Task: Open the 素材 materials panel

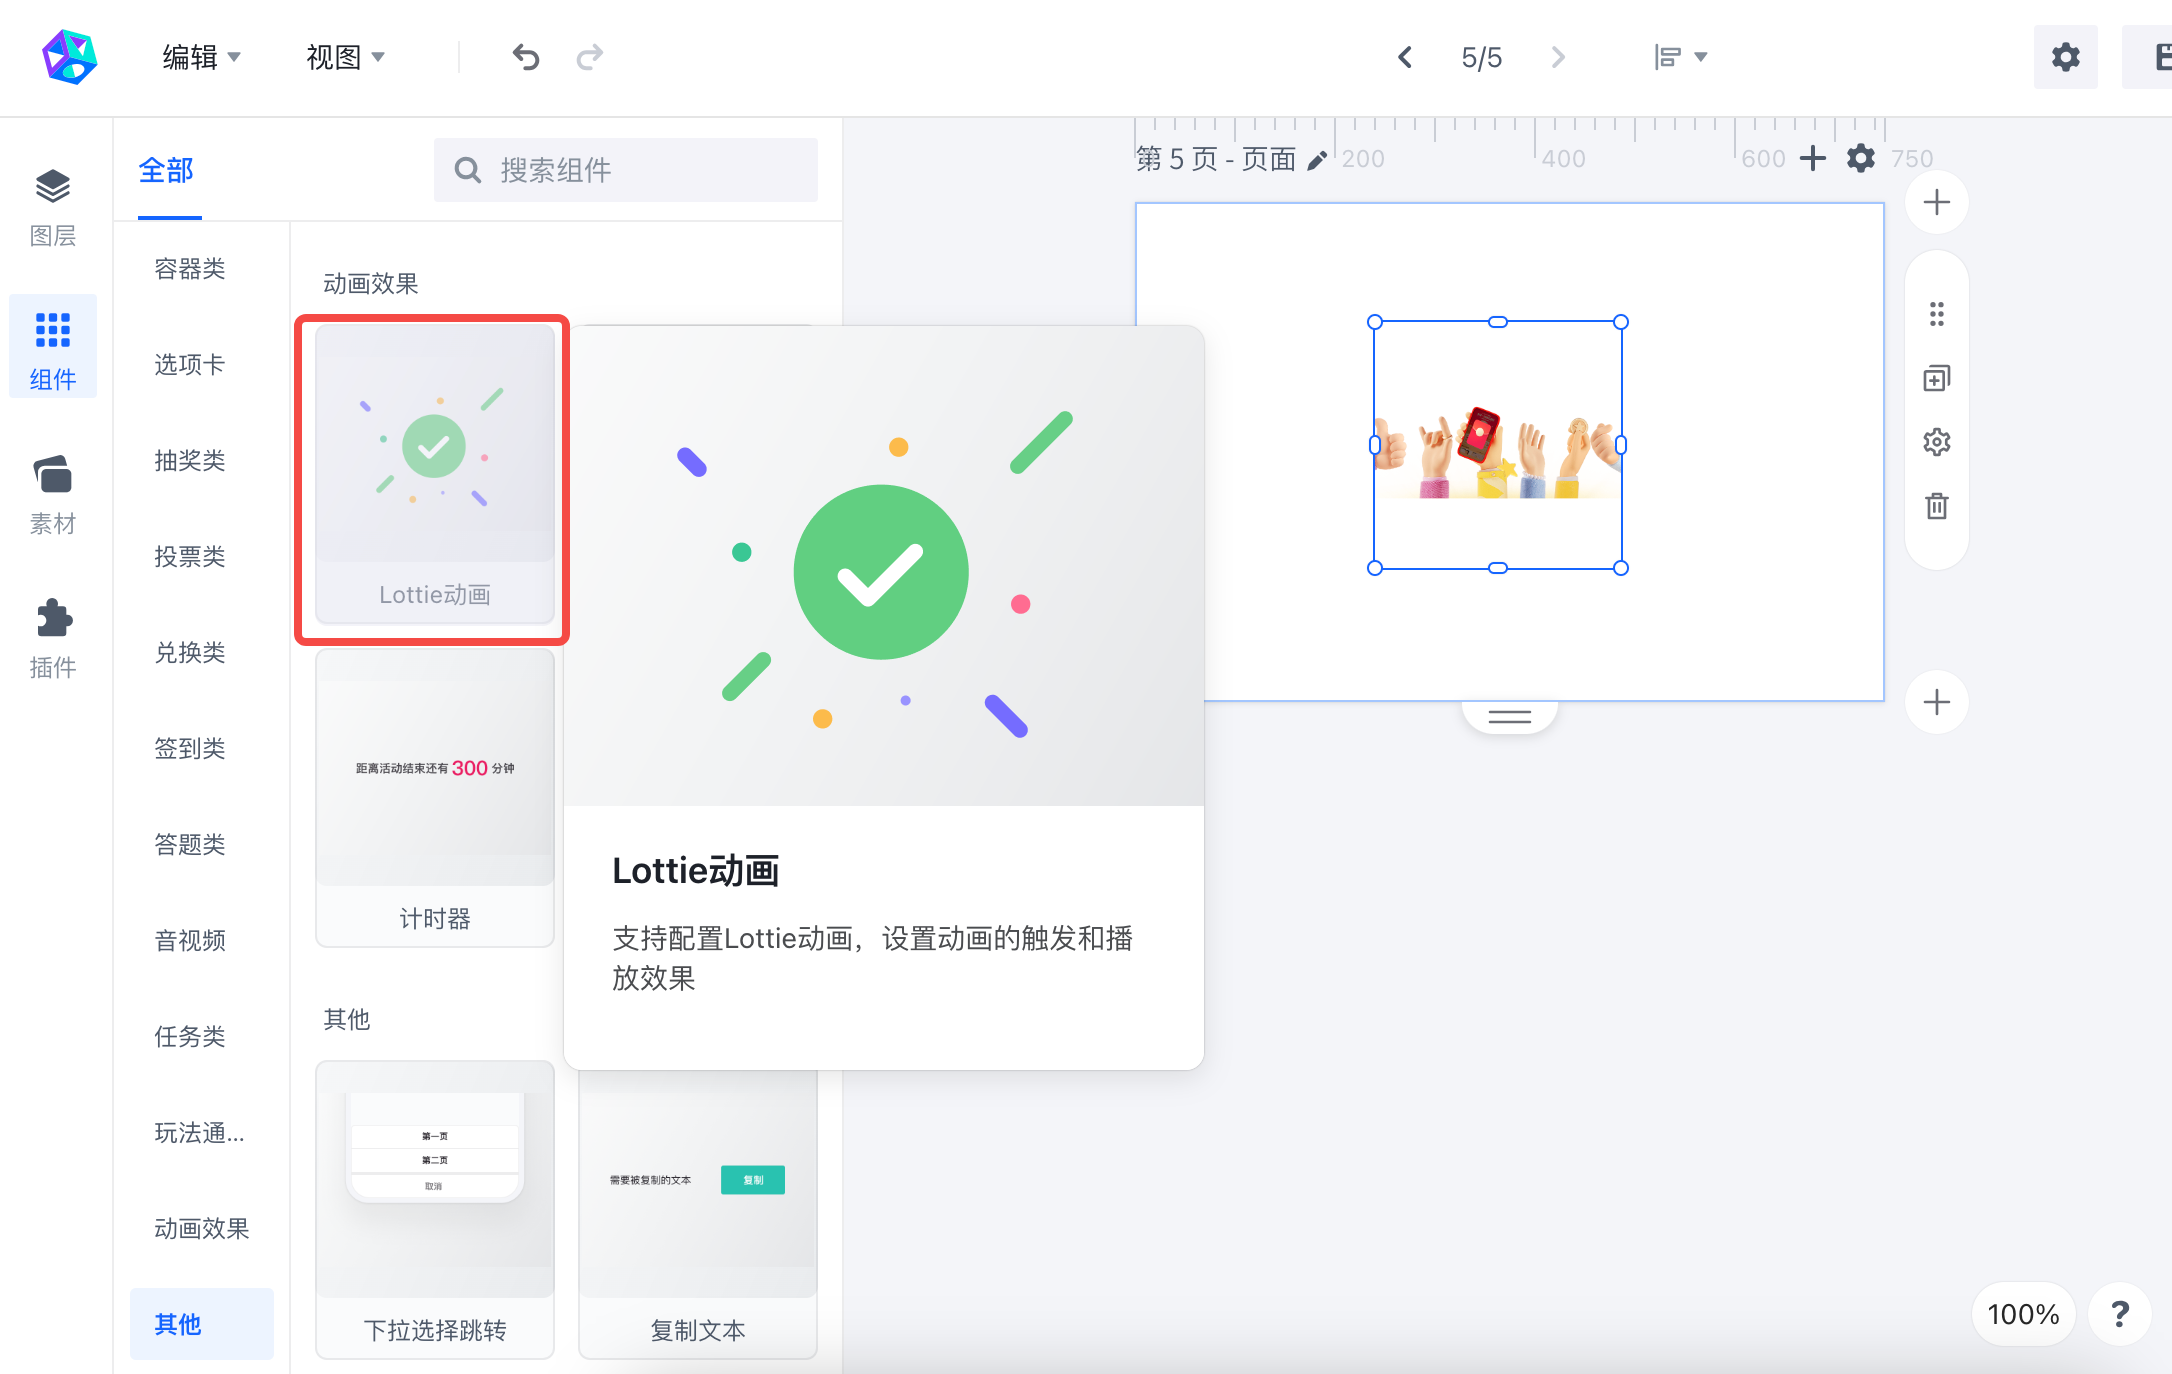Action: 53,494
